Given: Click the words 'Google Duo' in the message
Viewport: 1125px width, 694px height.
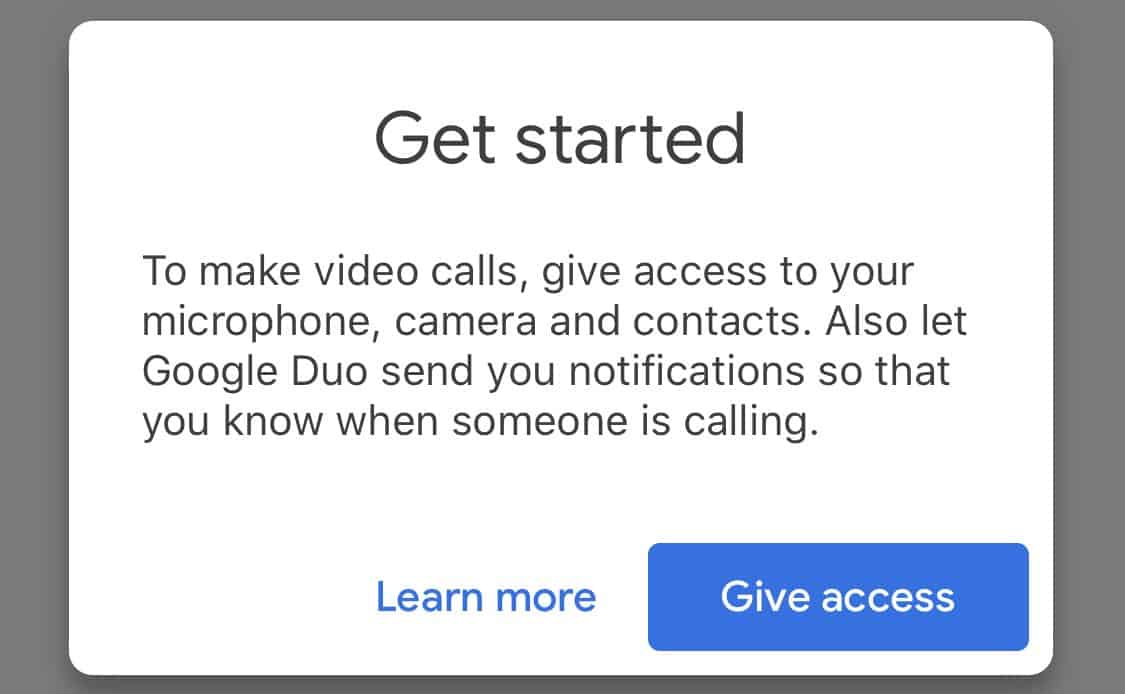Looking at the screenshot, I should (255, 372).
